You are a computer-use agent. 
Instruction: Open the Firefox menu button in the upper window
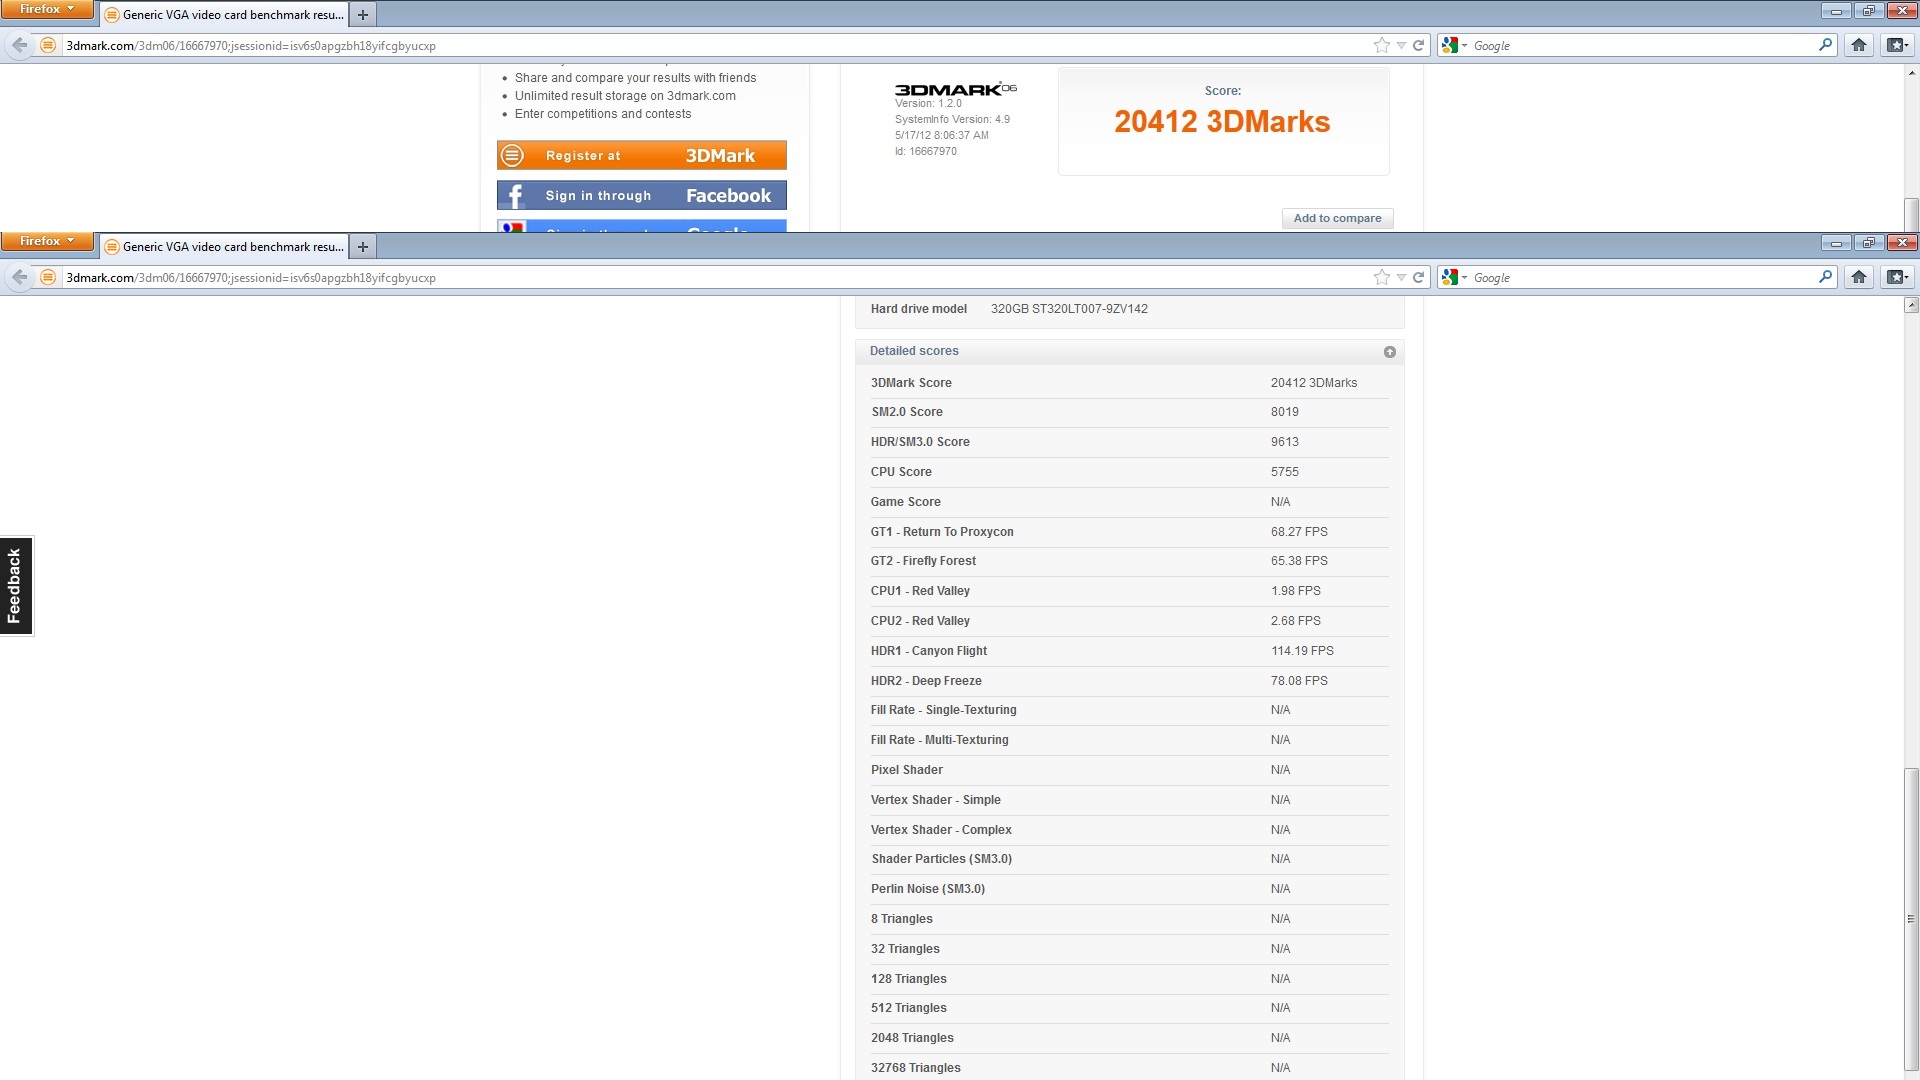click(47, 9)
